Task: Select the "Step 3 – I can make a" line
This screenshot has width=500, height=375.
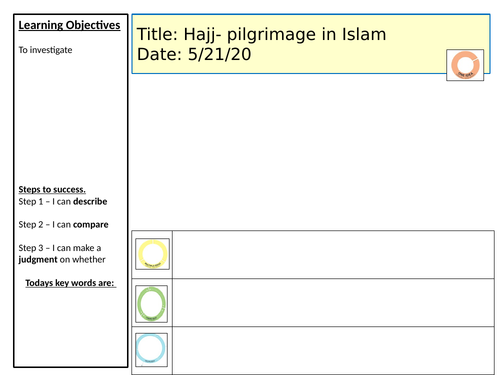Action: 60,248
